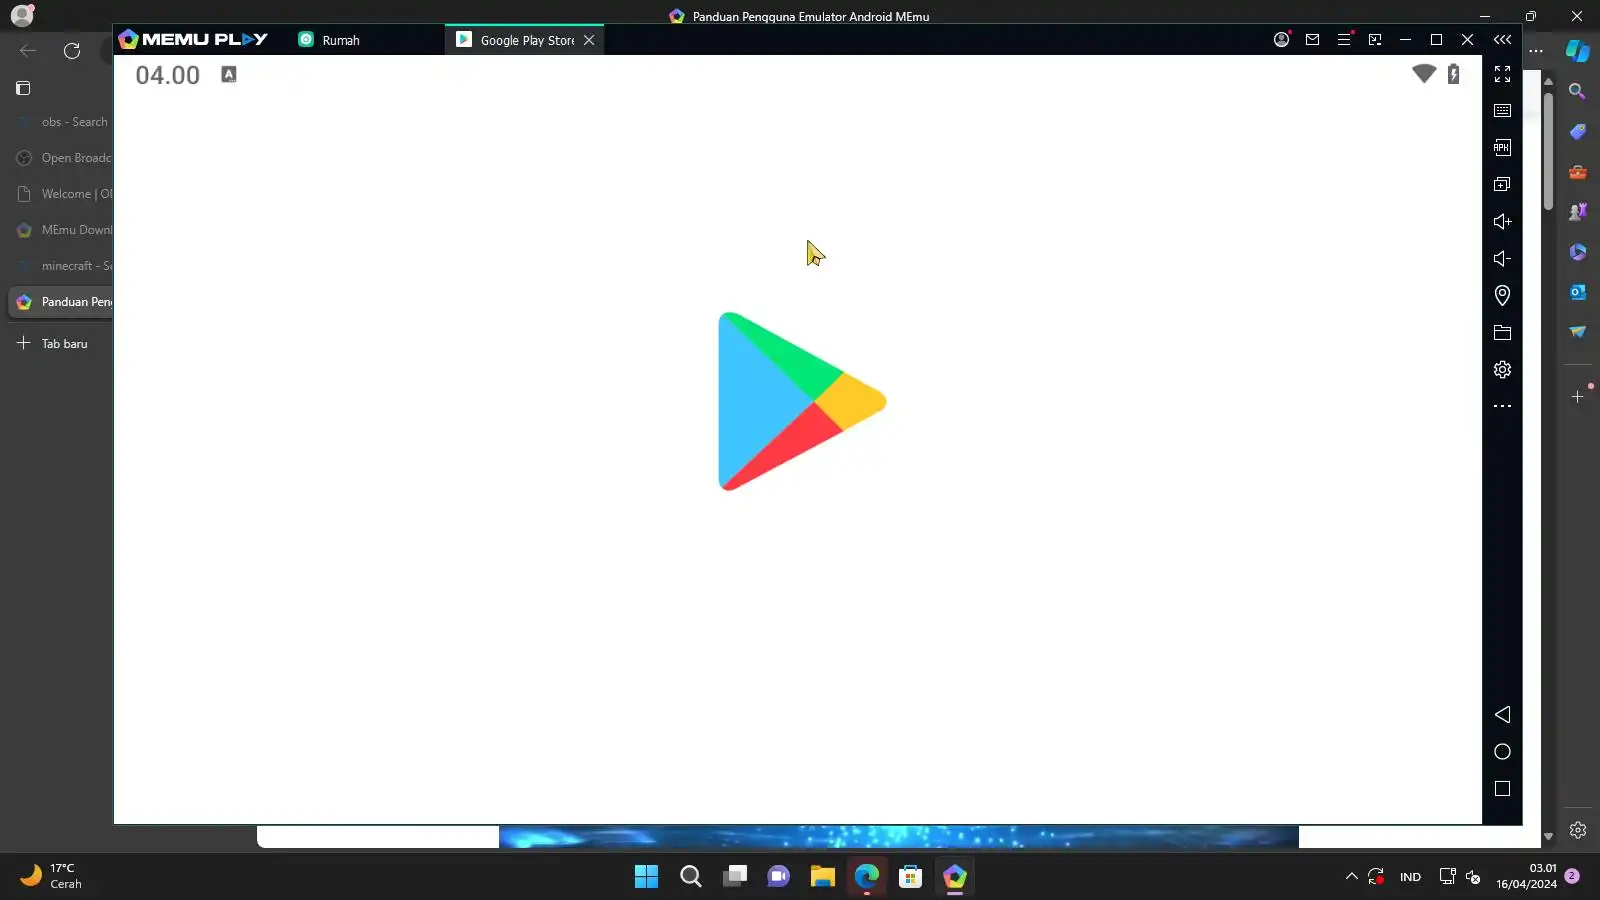Click the MEMU PLAY logo
The height and width of the screenshot is (900, 1600).
click(193, 39)
